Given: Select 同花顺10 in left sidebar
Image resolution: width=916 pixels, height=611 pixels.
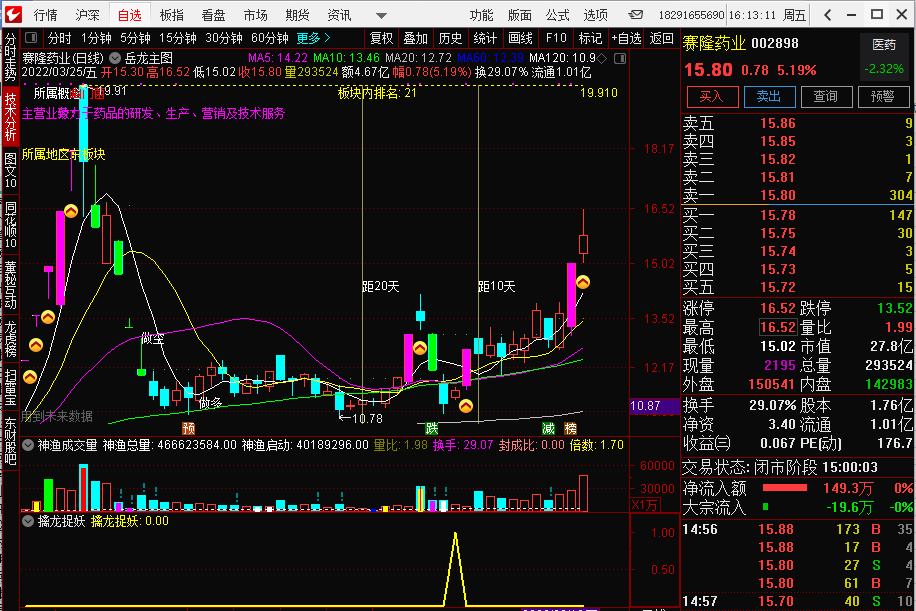Looking at the screenshot, I should pyautogui.click(x=11, y=225).
